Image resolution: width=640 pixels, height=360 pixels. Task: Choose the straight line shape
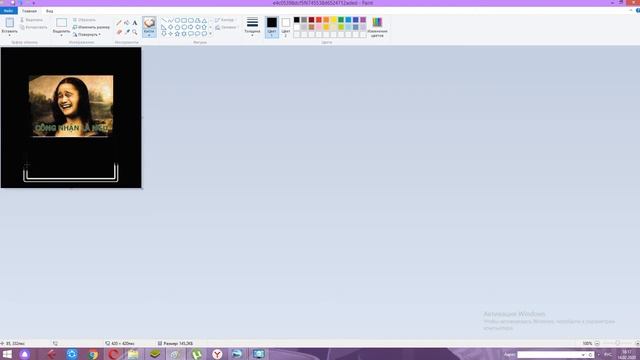(x=164, y=20)
